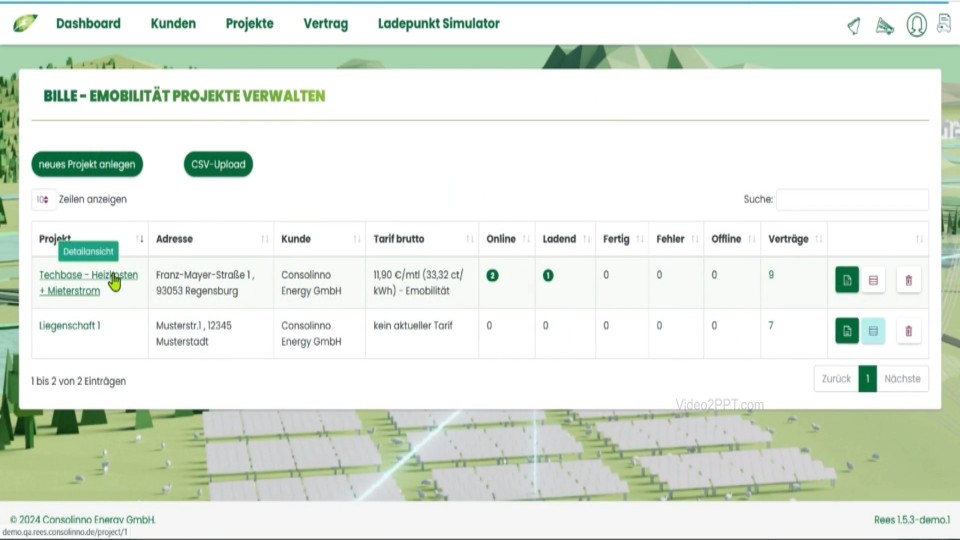
Task: Open the rows-per-page dropdown showing 10
Action: click(x=43, y=200)
